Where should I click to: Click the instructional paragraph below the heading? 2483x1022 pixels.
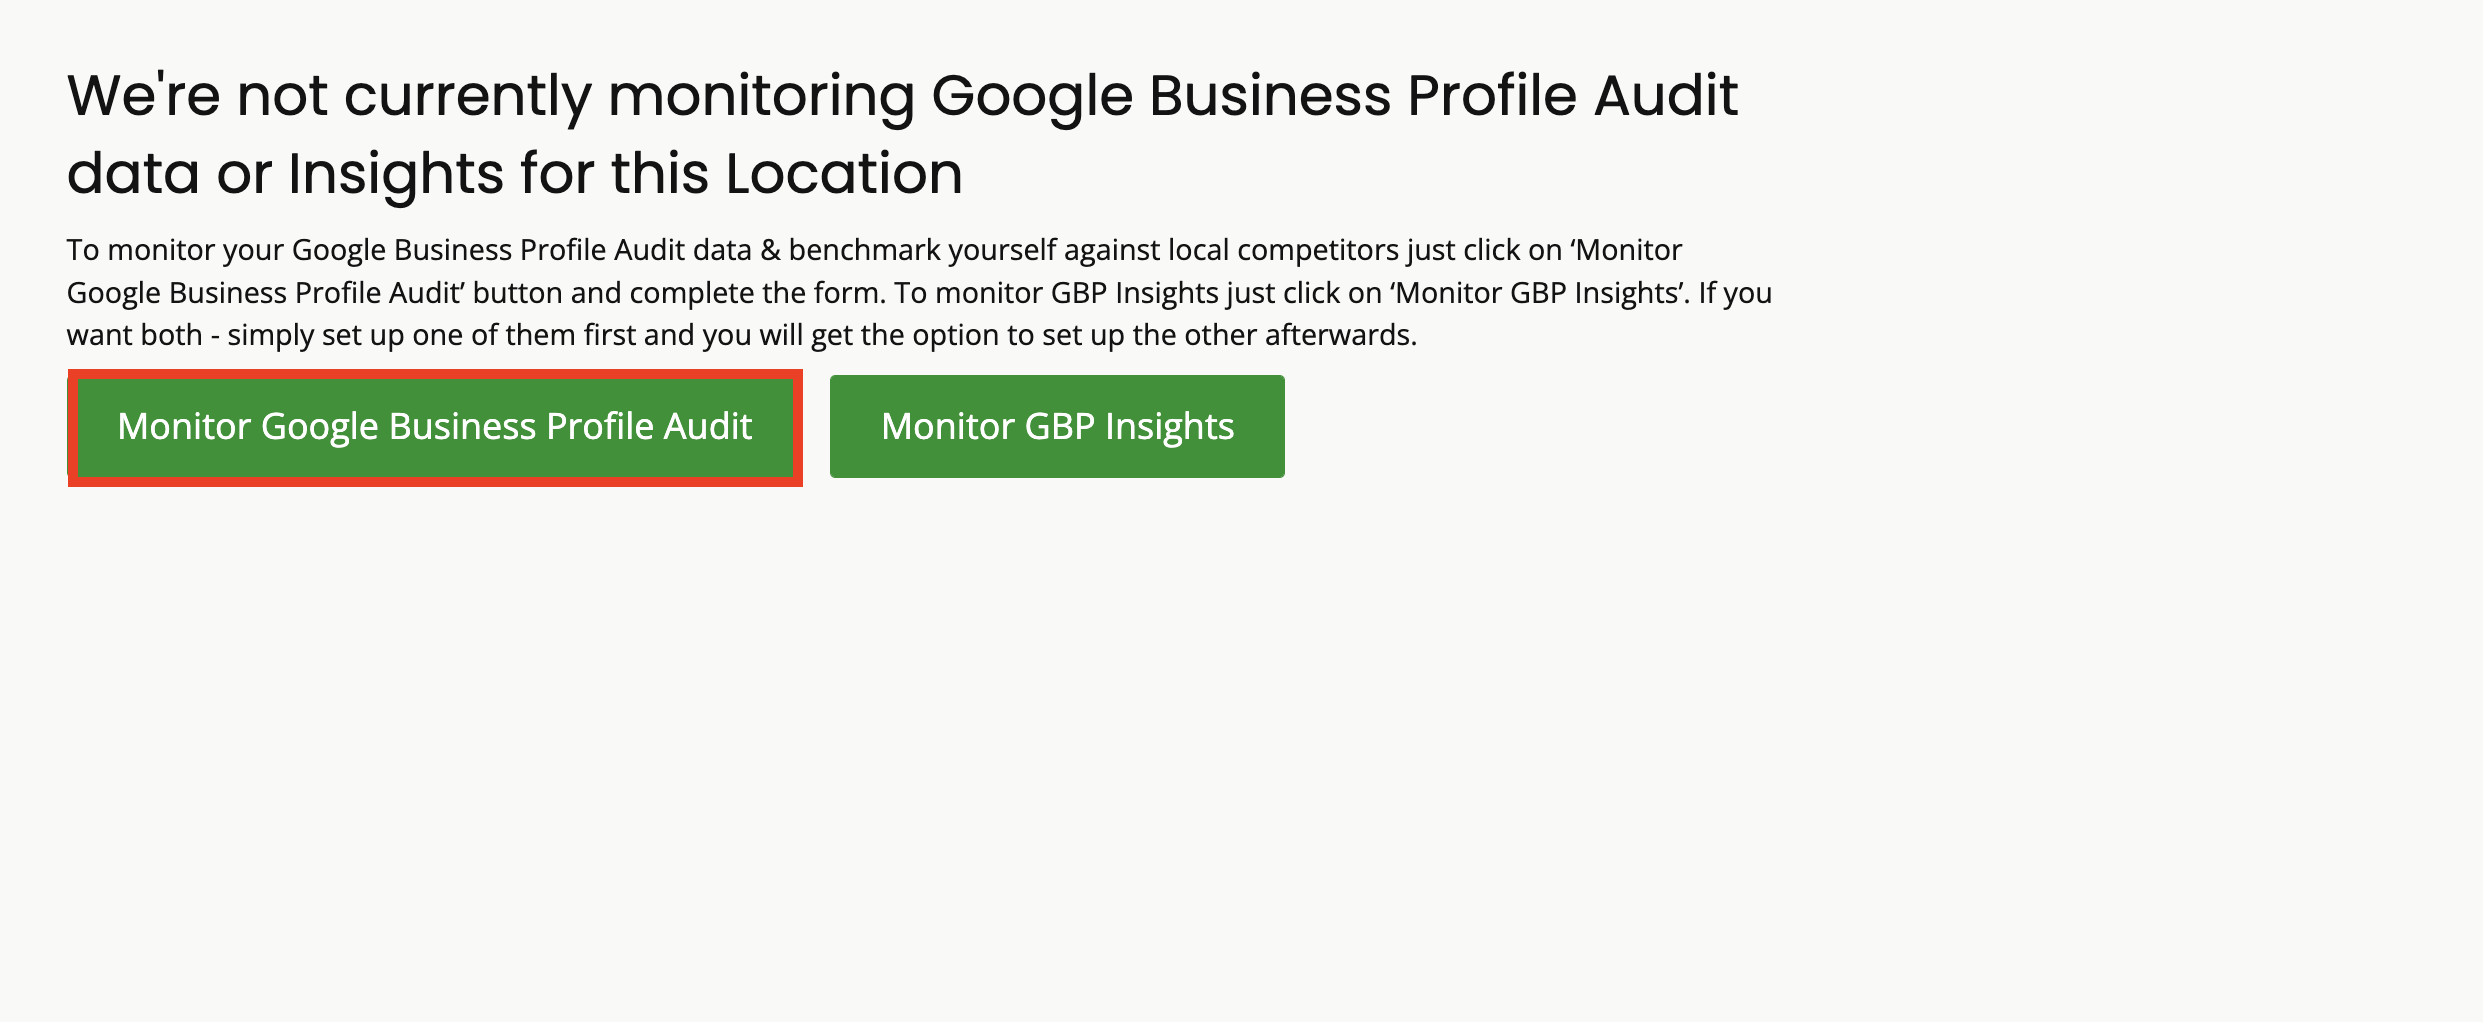click(x=919, y=292)
